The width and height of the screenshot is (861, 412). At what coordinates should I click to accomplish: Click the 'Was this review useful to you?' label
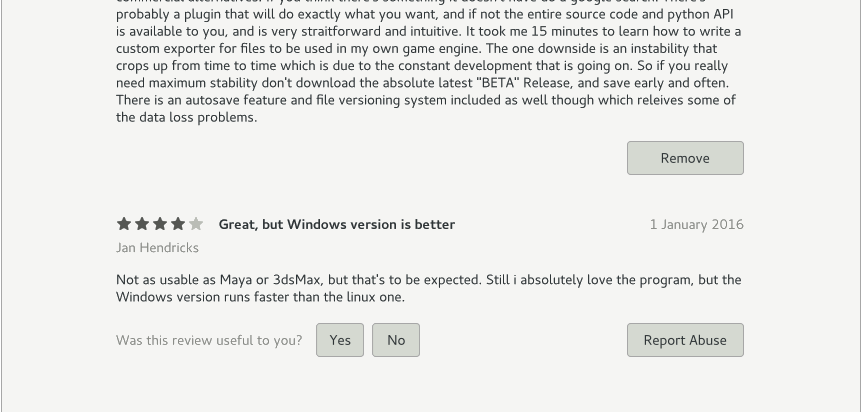pyautogui.click(x=209, y=341)
